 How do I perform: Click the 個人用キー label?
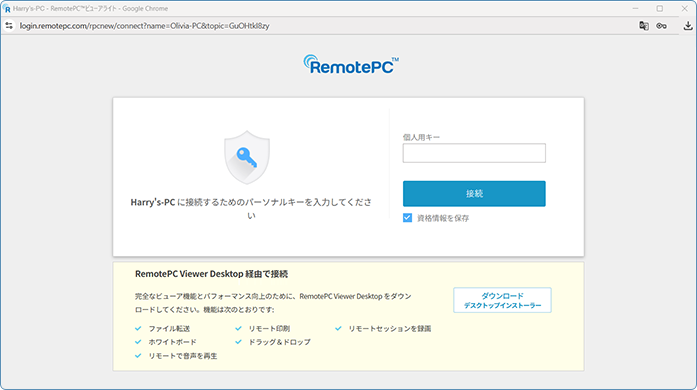pos(421,137)
